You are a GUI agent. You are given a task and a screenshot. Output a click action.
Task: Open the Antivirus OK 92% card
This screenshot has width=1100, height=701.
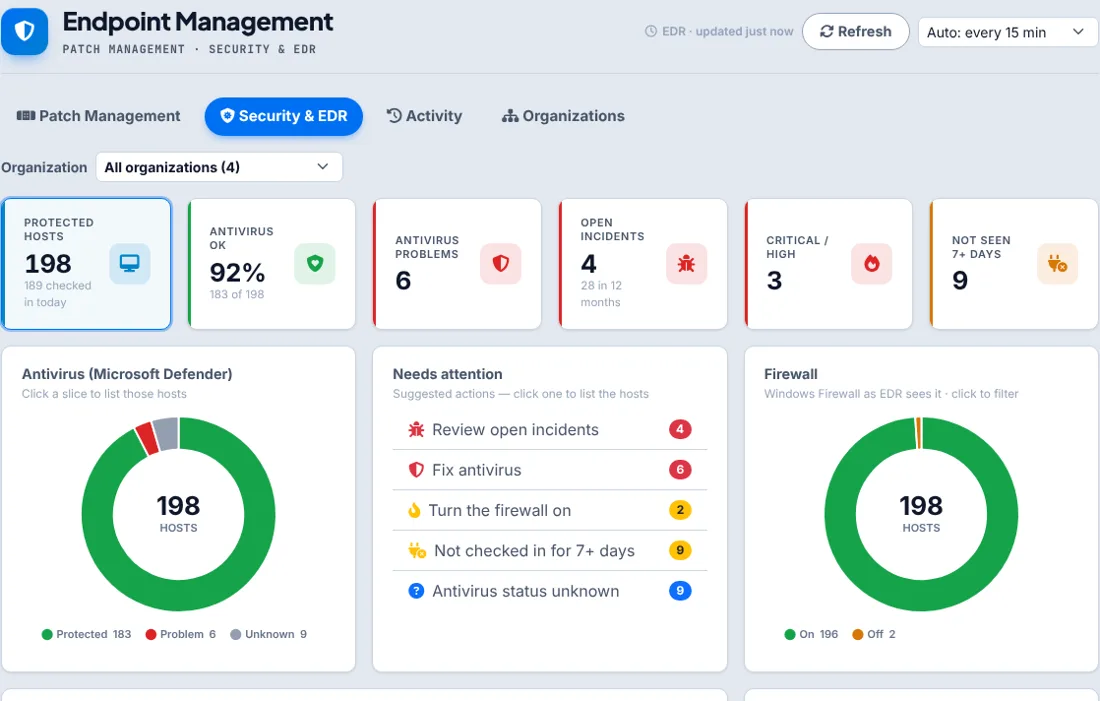click(271, 264)
